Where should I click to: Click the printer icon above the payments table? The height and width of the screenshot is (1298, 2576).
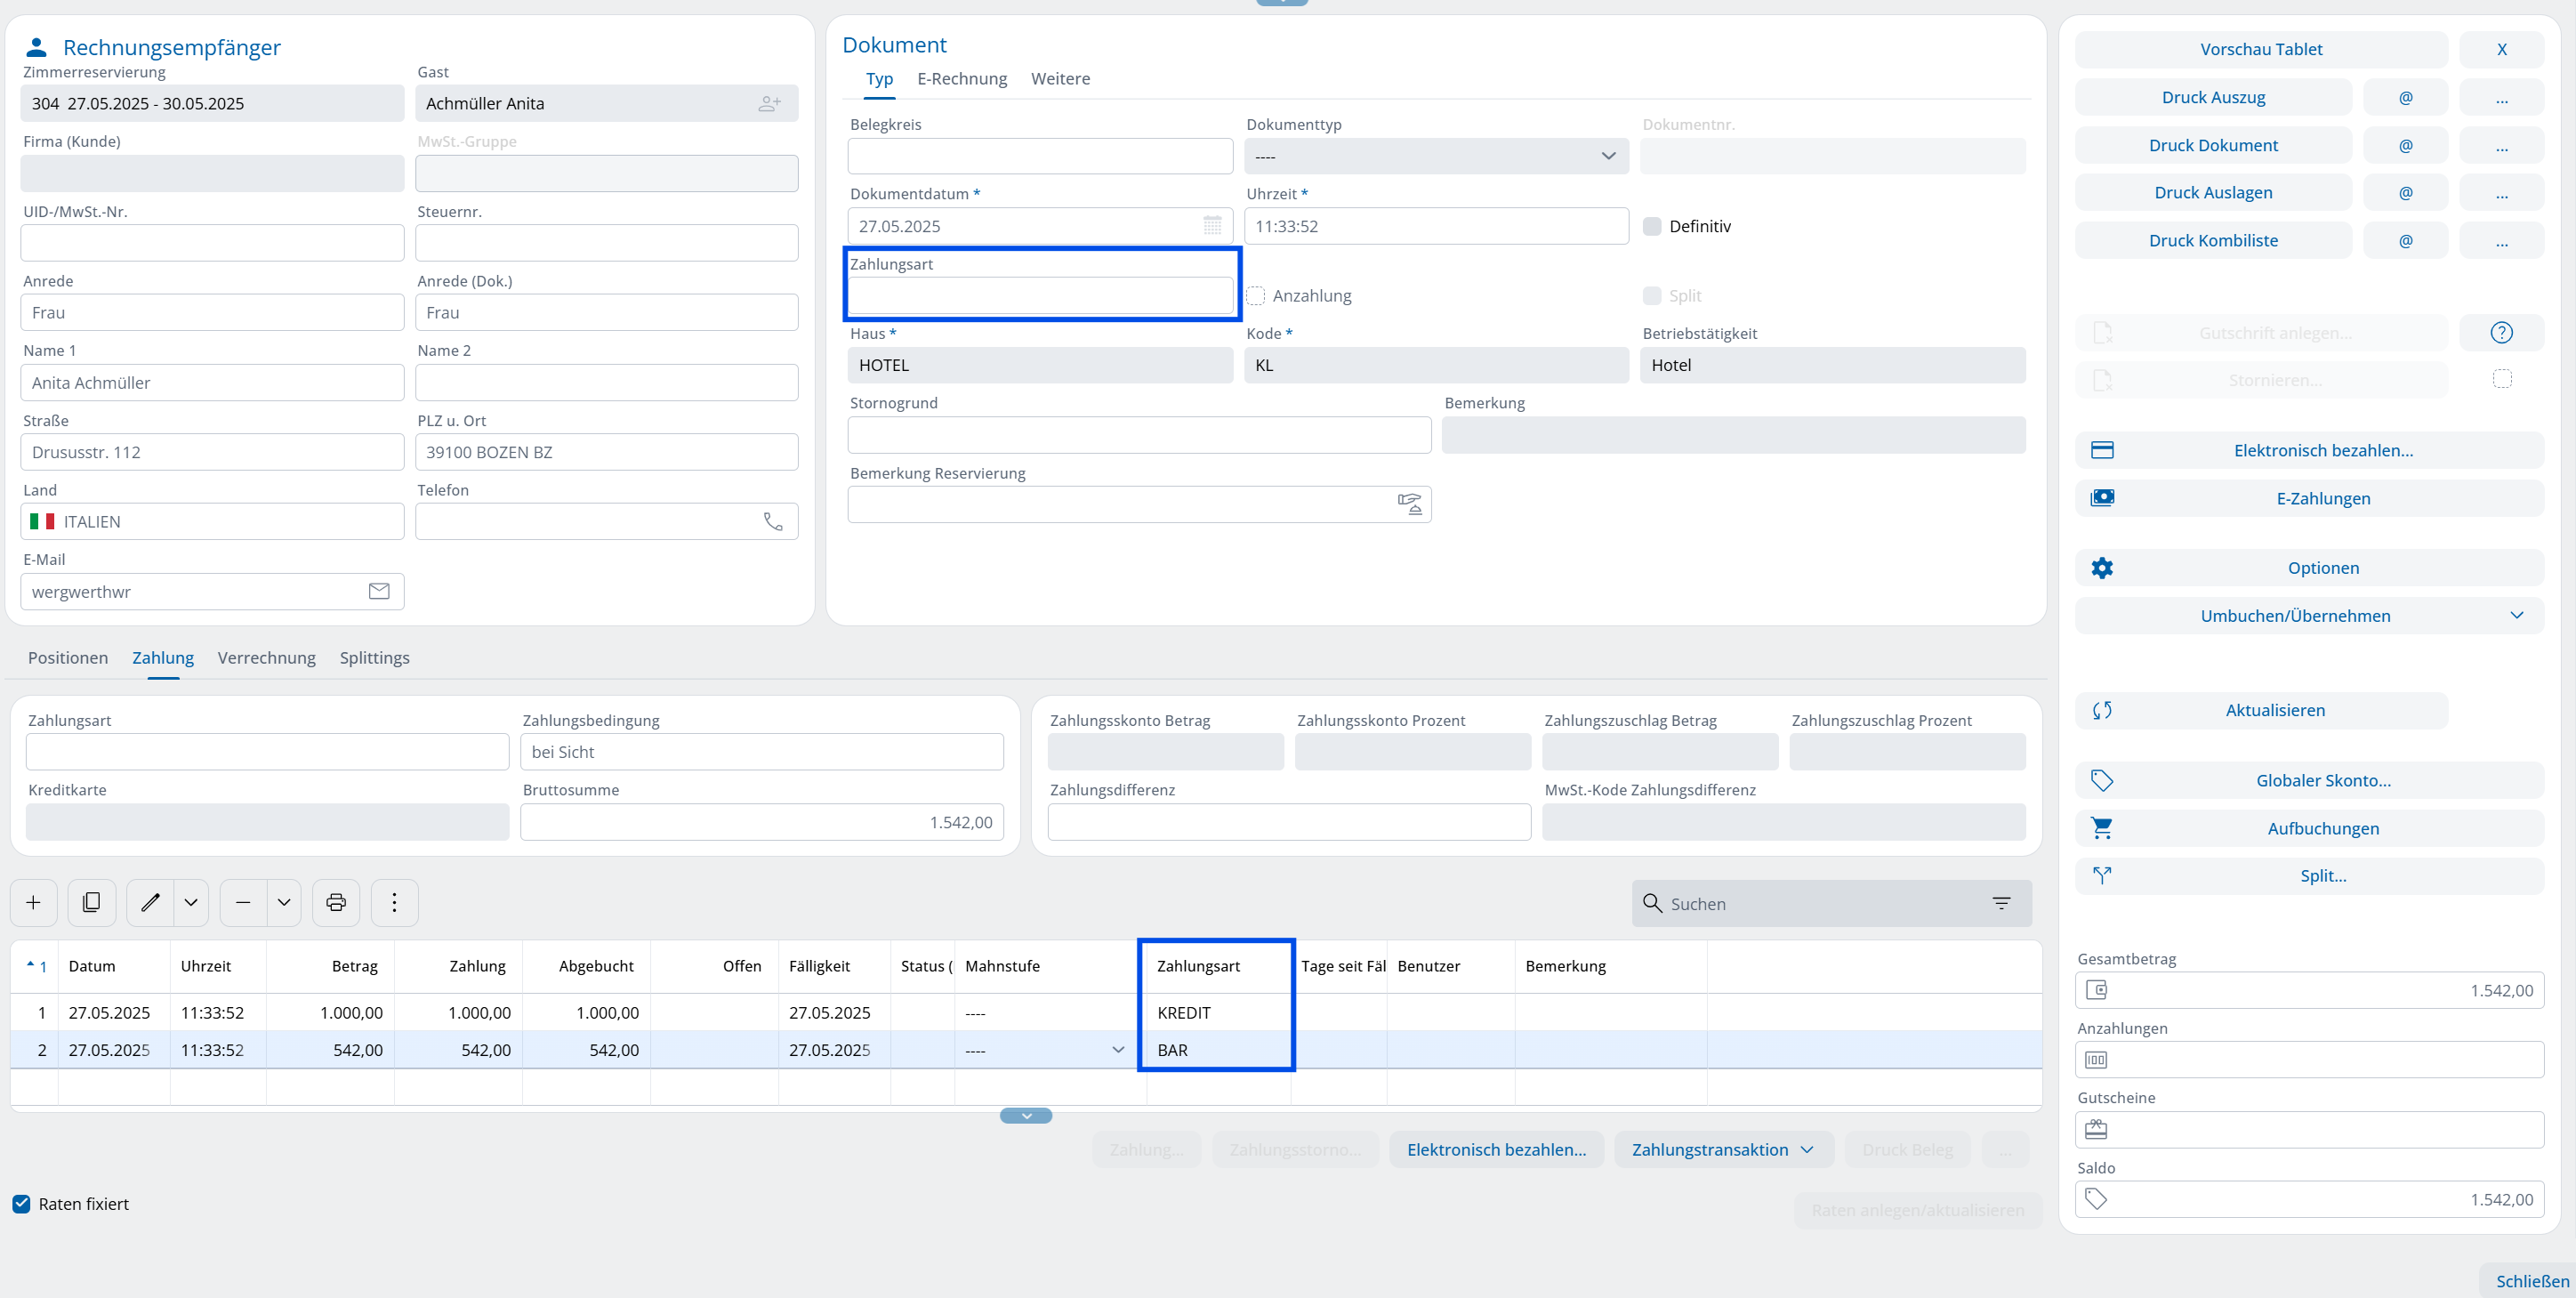336,903
